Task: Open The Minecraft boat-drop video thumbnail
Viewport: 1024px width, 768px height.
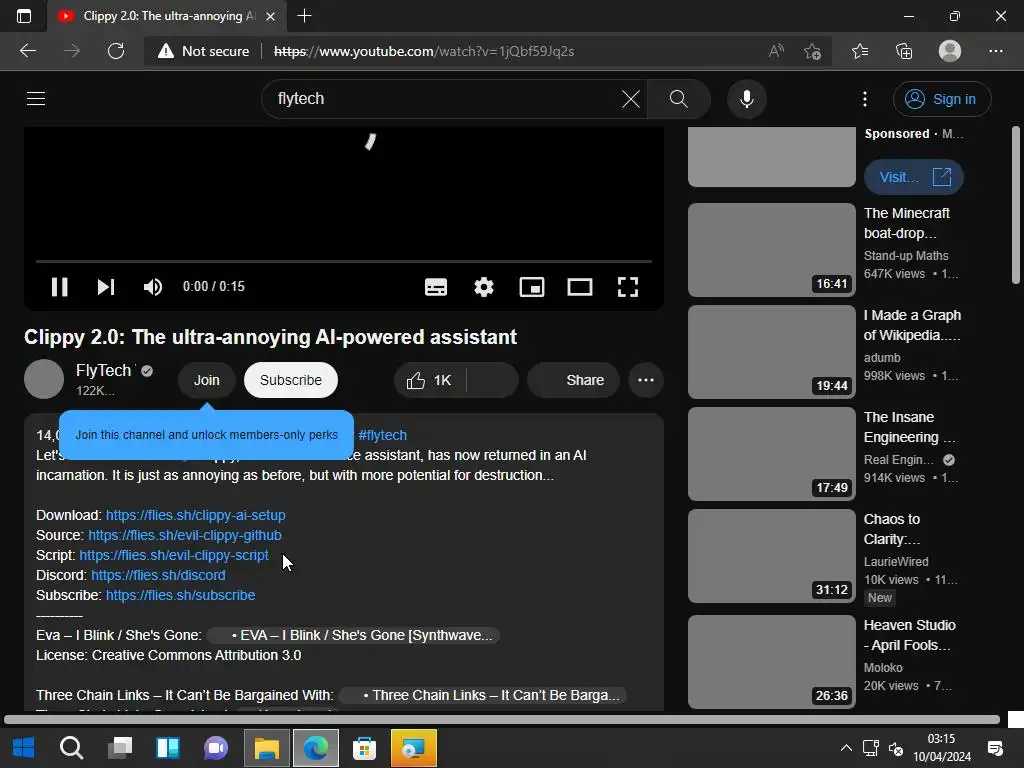Action: 772,250
